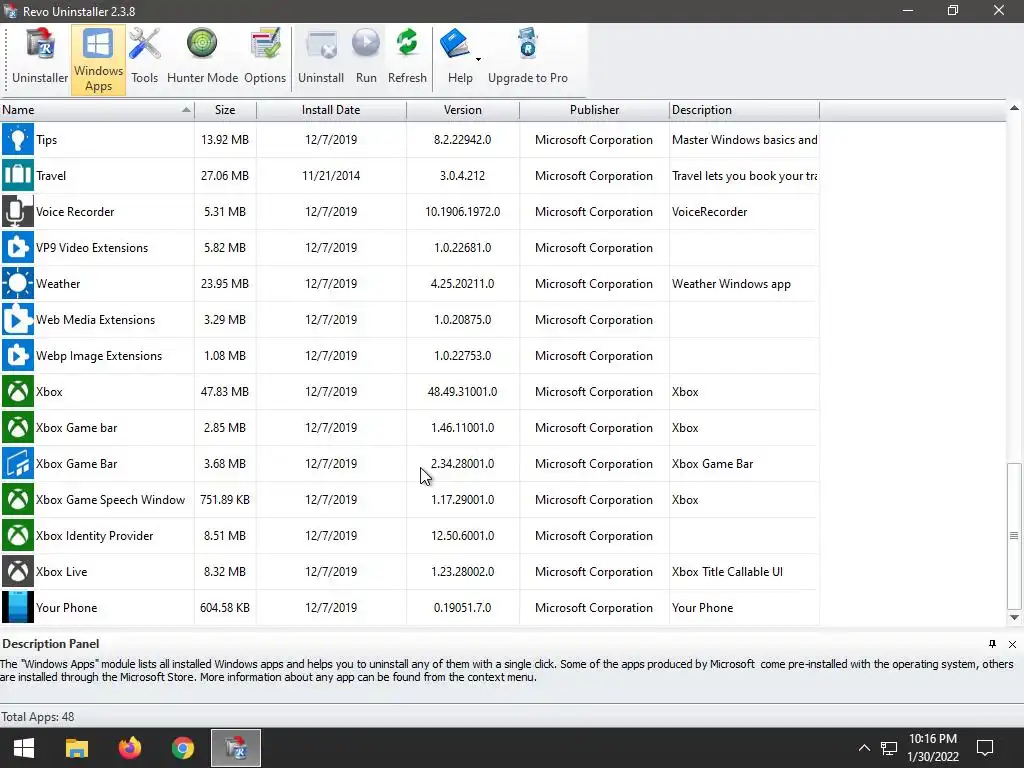Screen dimensions: 1024x768
Task: Sort by the Size column header
Action: coord(225,110)
